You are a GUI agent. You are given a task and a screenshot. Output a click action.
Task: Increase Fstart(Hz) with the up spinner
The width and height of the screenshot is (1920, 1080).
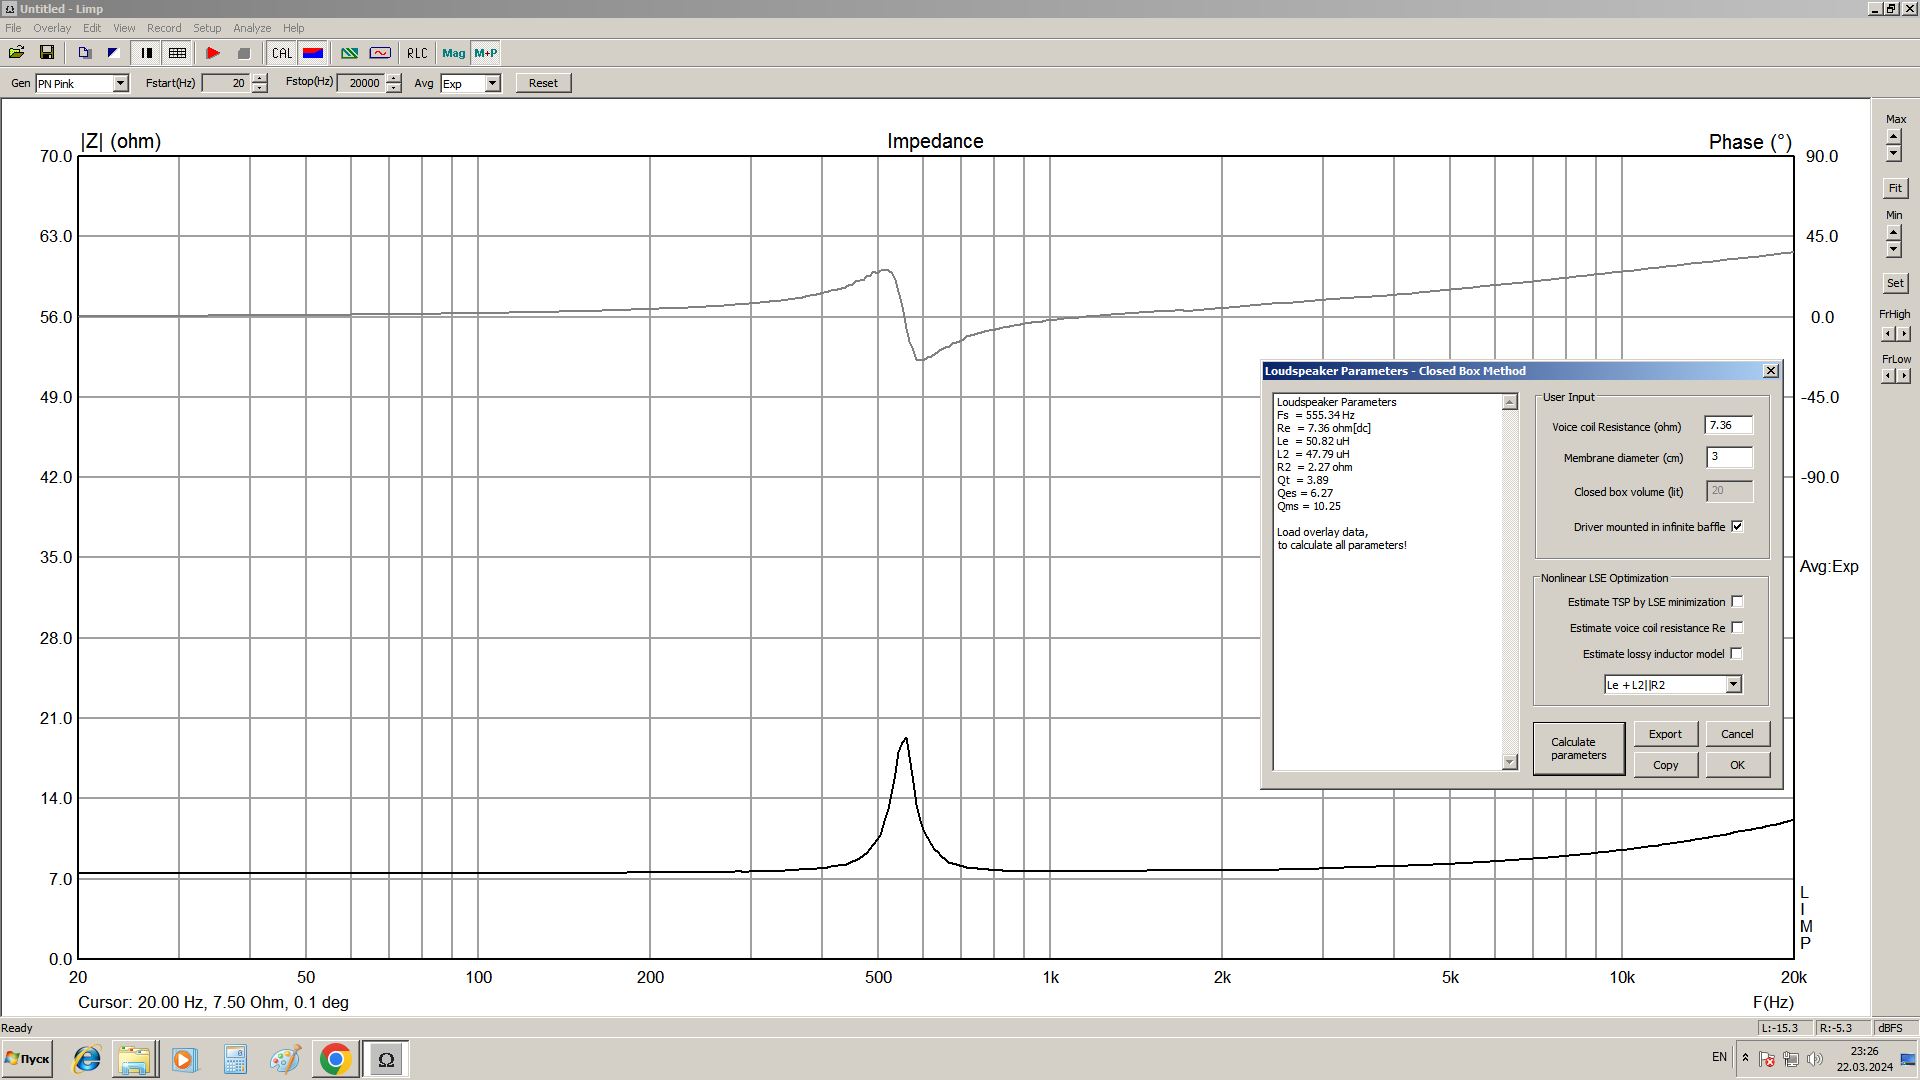[260, 78]
